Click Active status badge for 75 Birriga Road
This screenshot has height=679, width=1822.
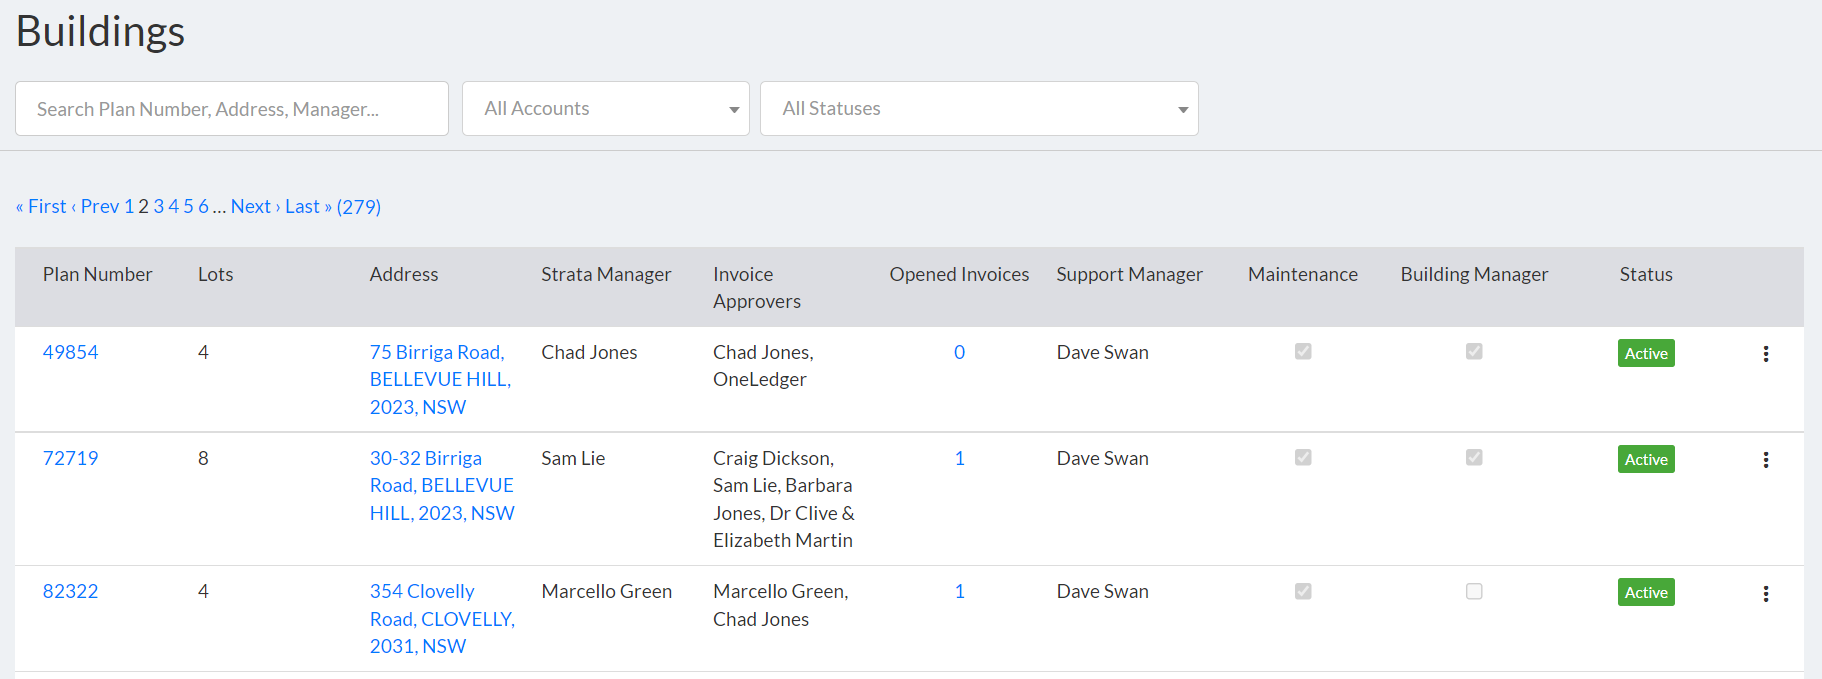[1646, 353]
